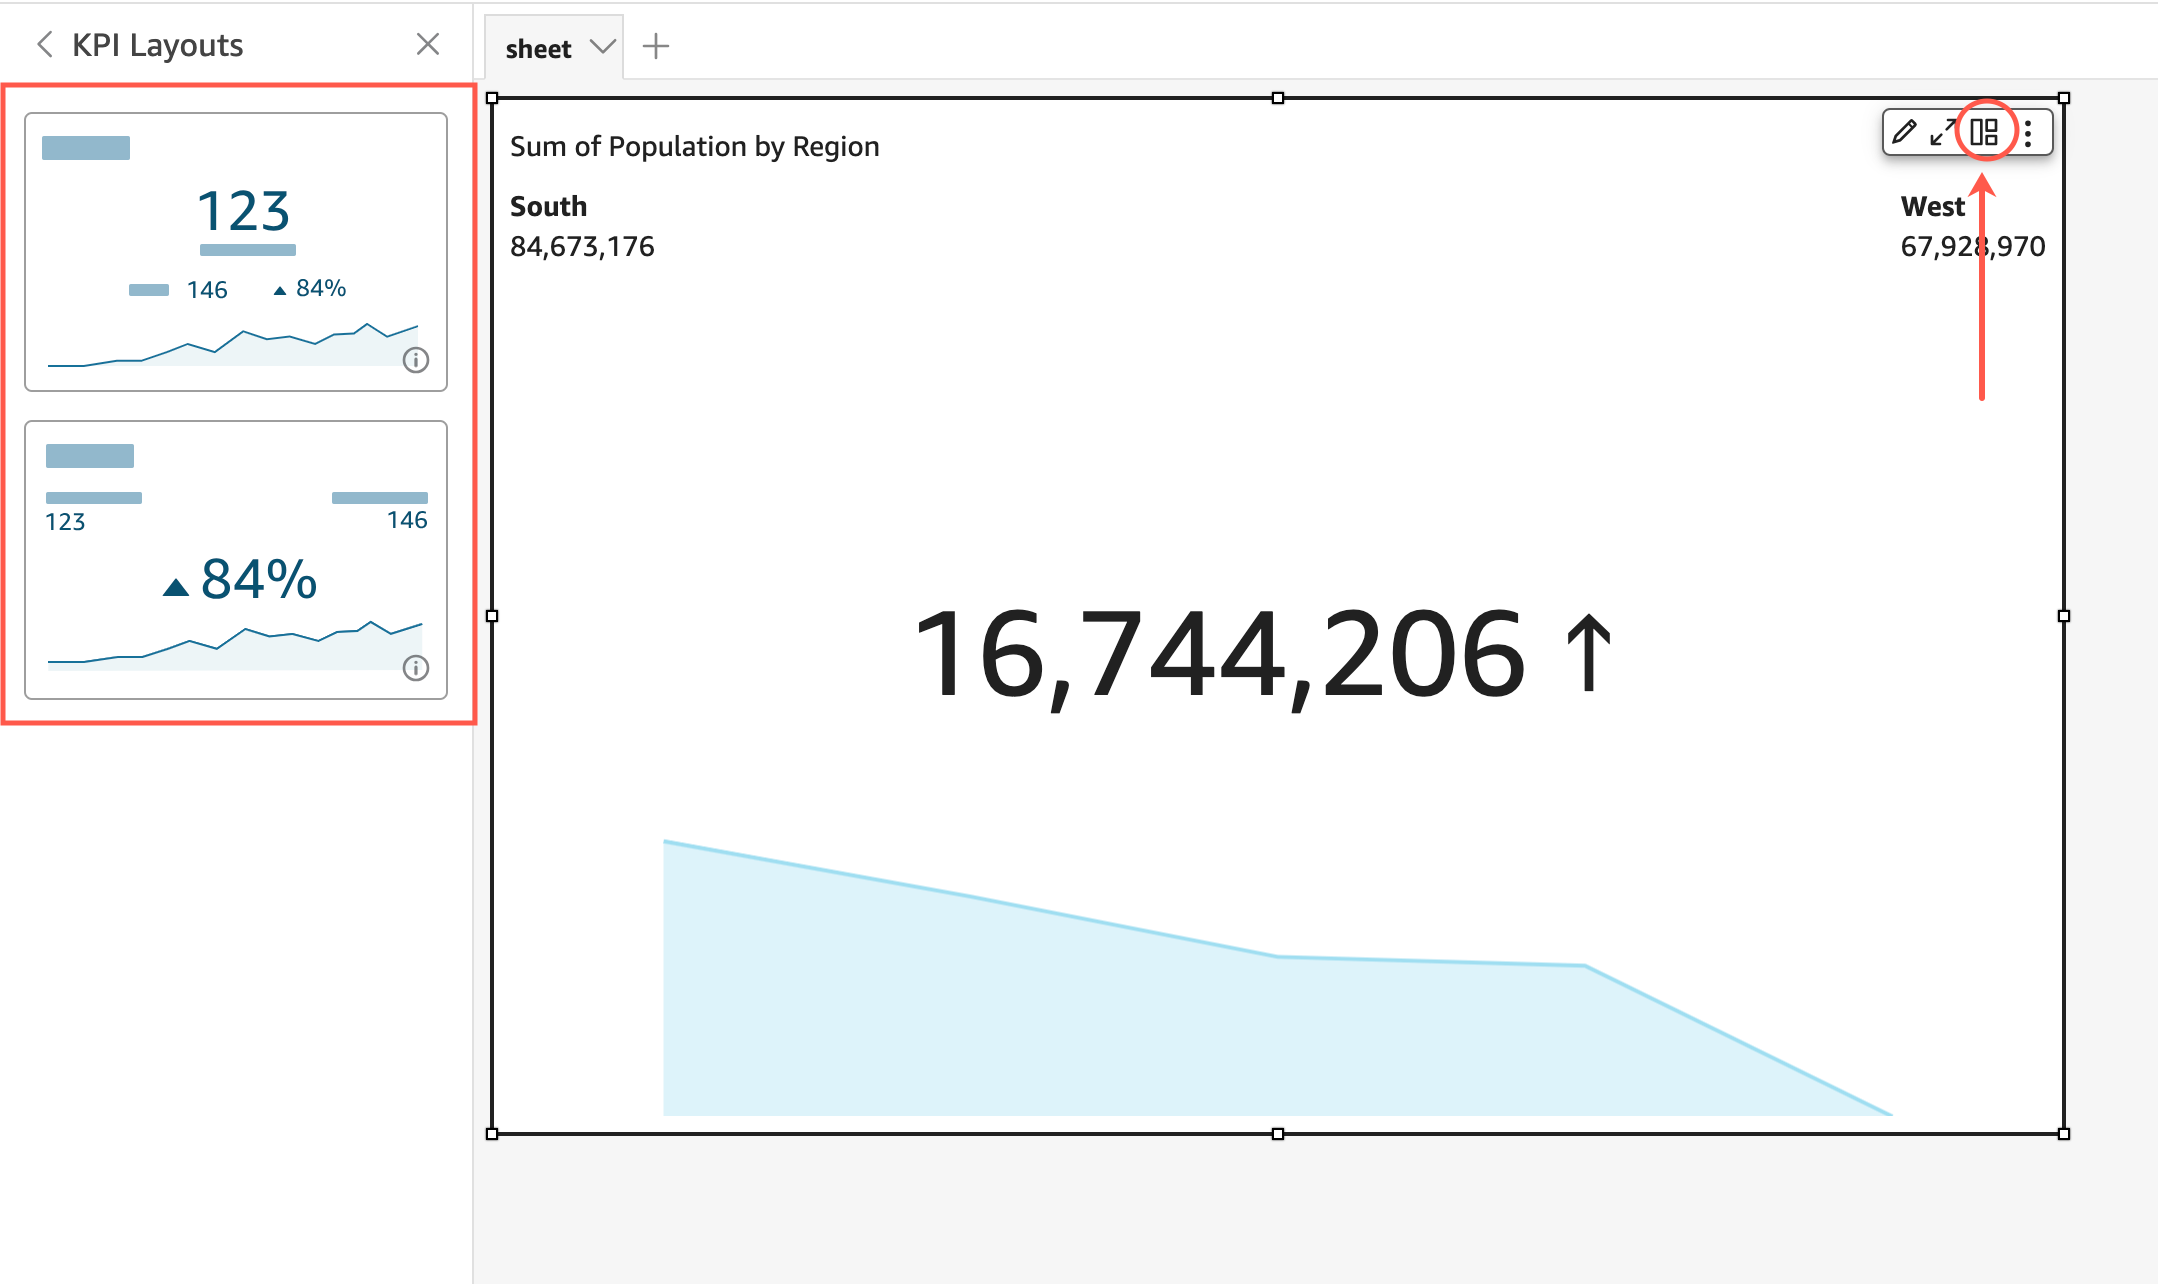Click the info icon on first KPI layout
Screen dimensions: 2158x1284
417,361
